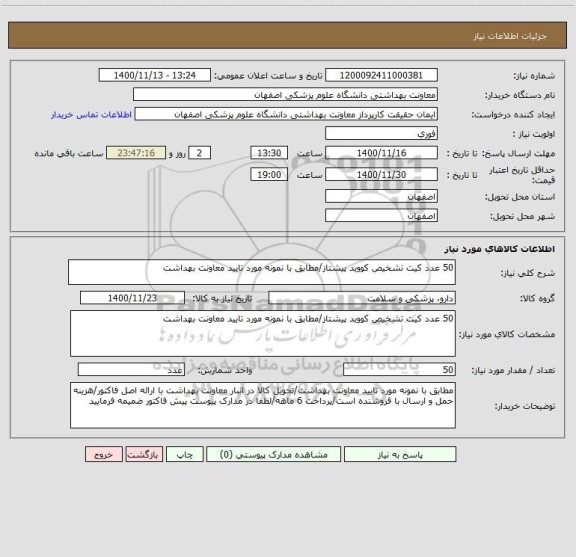Click the گروه کالا field

coord(362,298)
